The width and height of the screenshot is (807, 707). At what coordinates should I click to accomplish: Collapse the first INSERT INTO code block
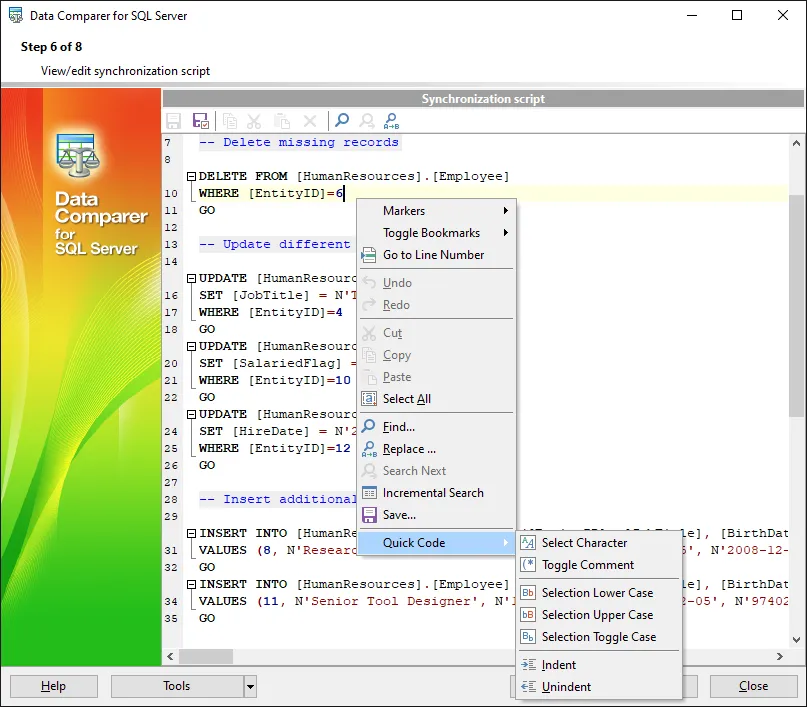pos(189,534)
